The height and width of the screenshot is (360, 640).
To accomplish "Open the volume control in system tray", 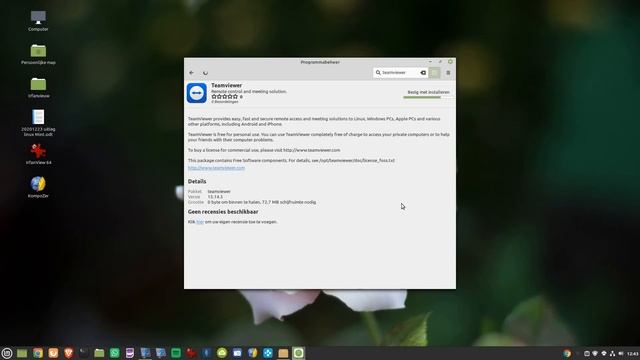I will [621, 353].
